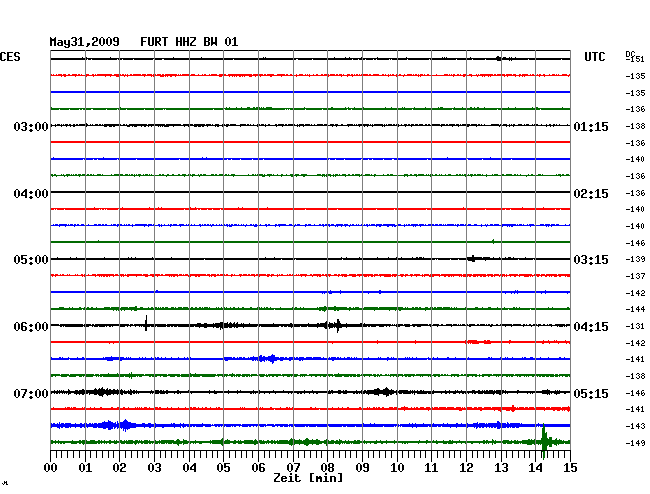The height and width of the screenshot is (494, 650).
Task: Click the 05:00 local time label
Action: coord(31,260)
